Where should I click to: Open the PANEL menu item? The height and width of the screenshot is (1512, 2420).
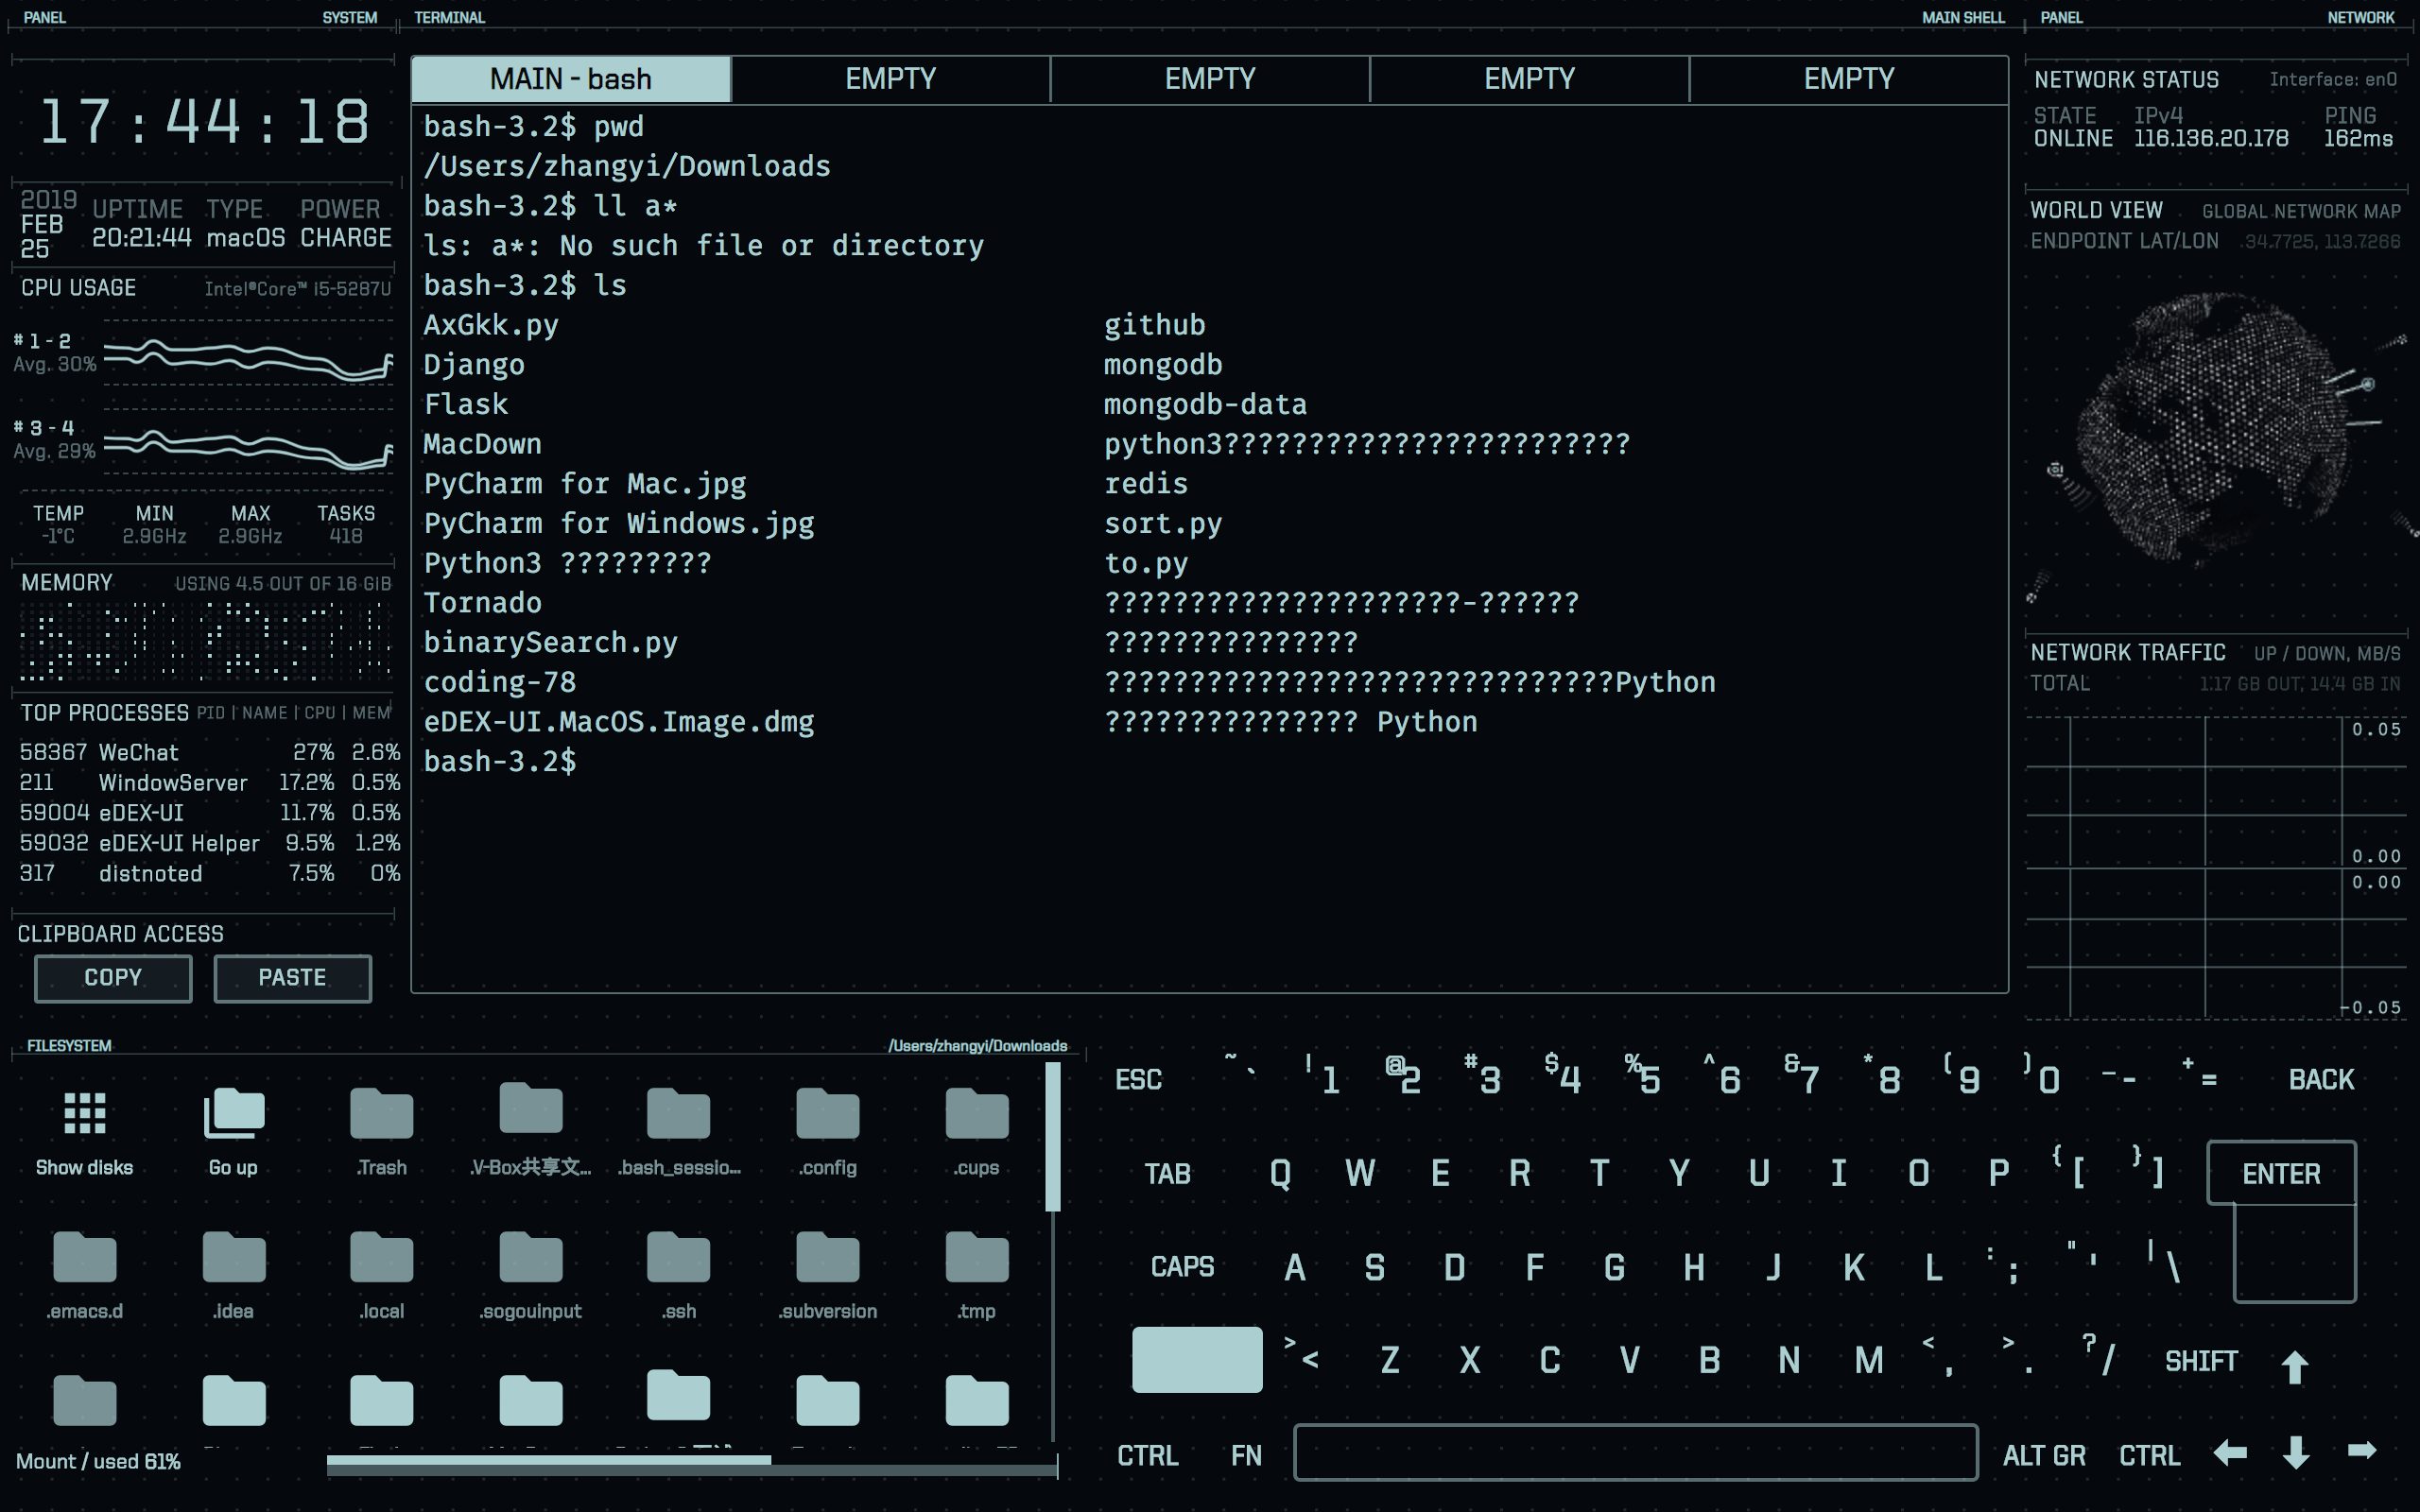pyautogui.click(x=47, y=16)
